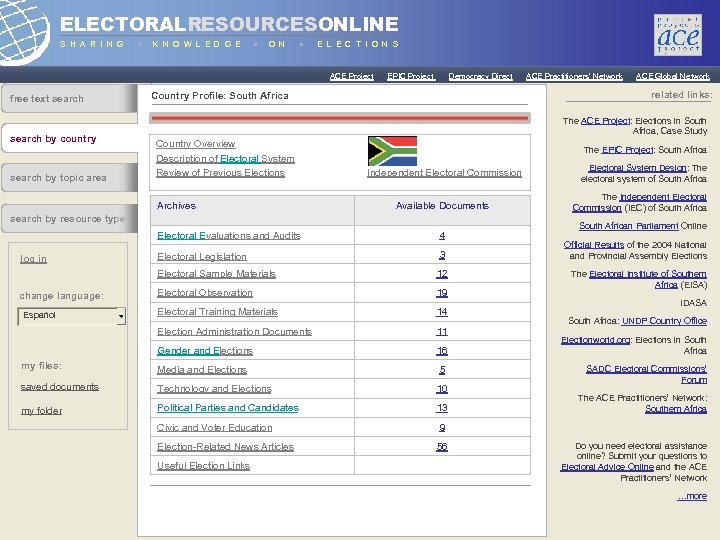Click document count 16 for Gender and Elections
This screenshot has width=720, height=540.
(x=442, y=351)
